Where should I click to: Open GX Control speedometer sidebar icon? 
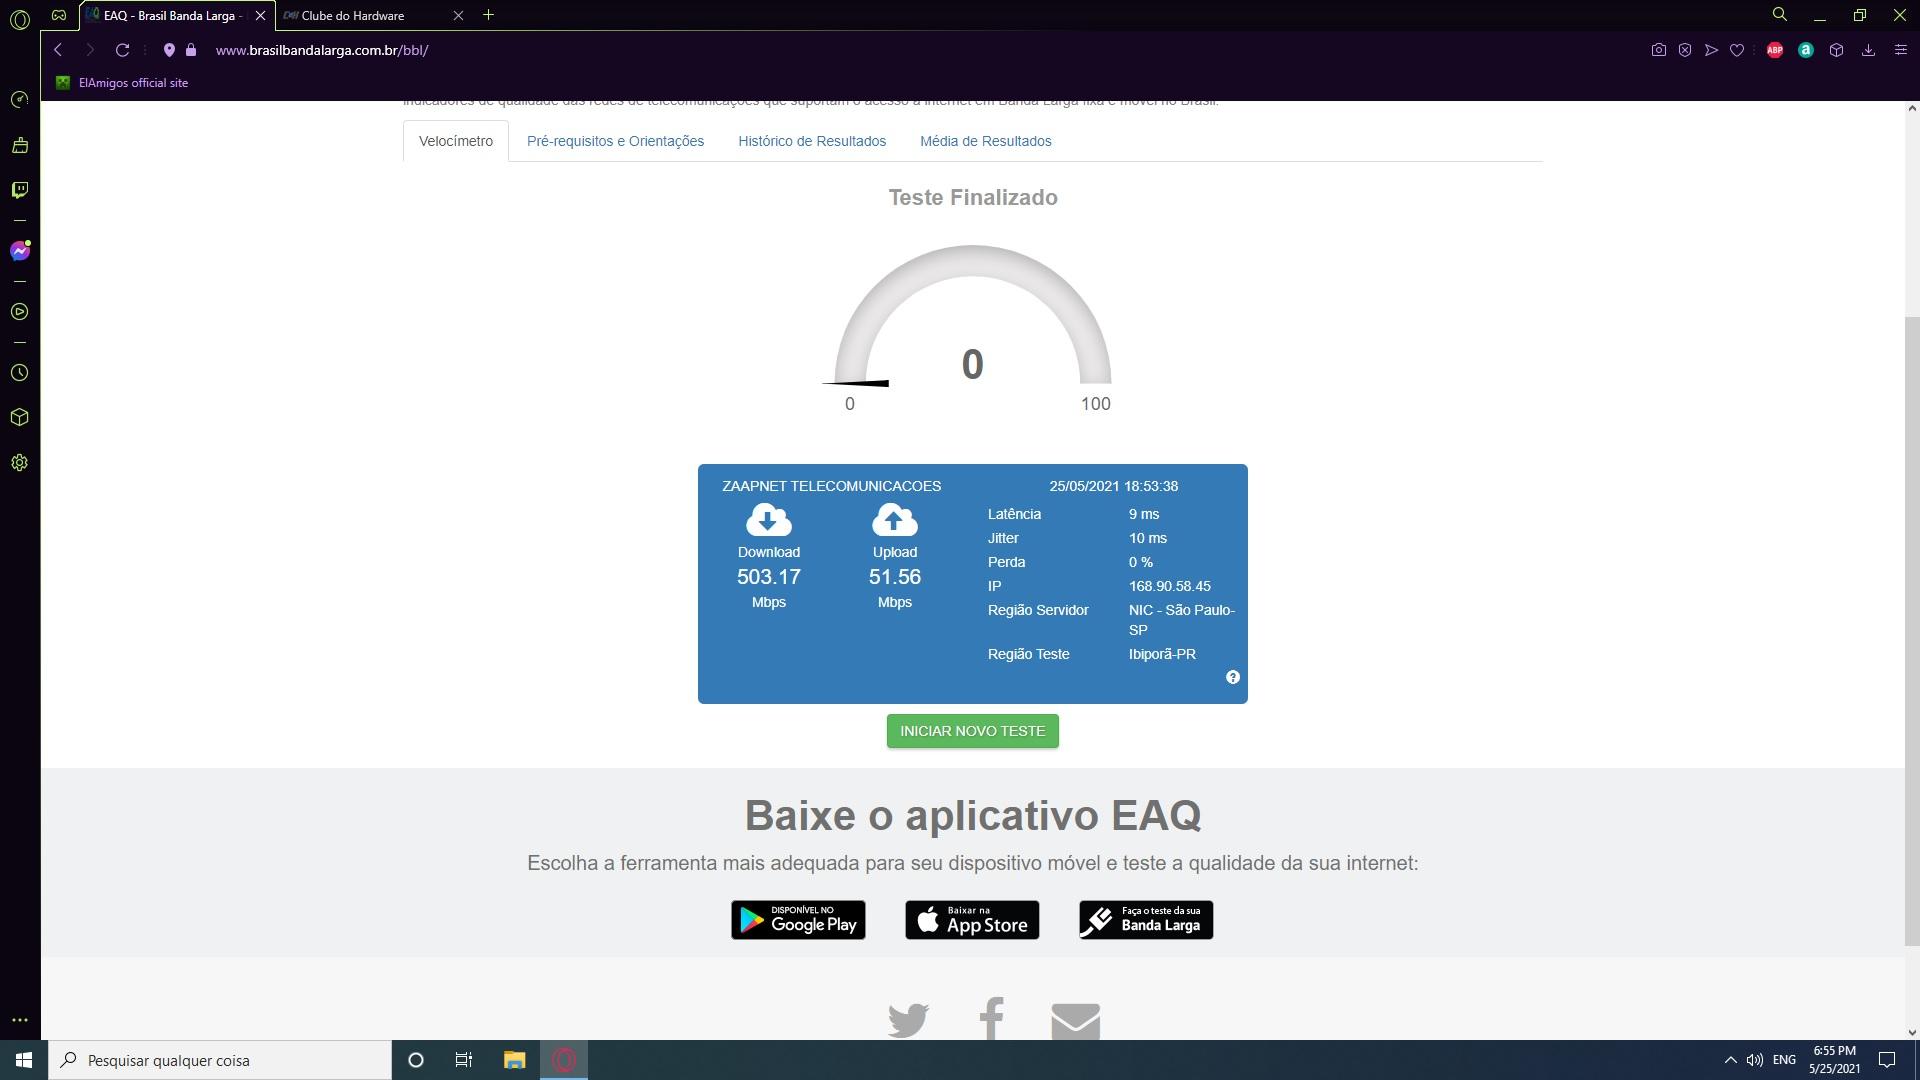click(19, 99)
